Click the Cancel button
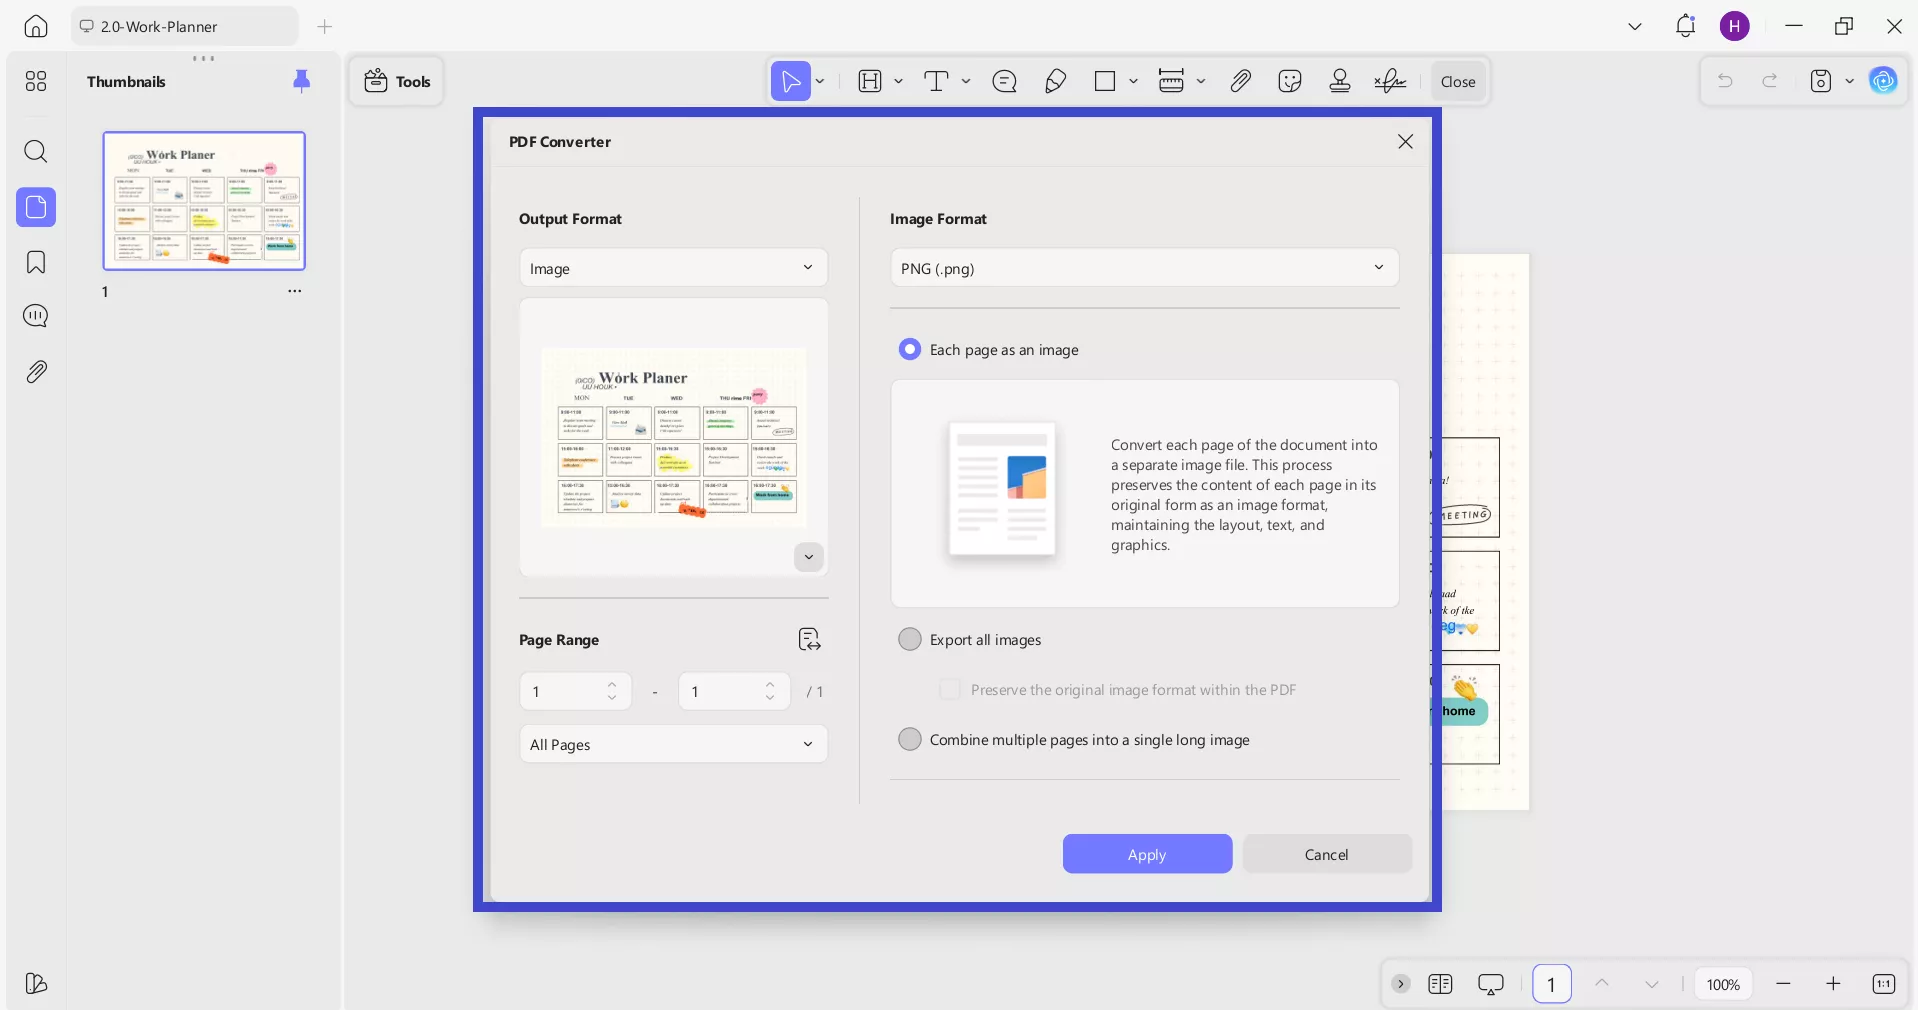Image resolution: width=1918 pixels, height=1010 pixels. (x=1326, y=854)
